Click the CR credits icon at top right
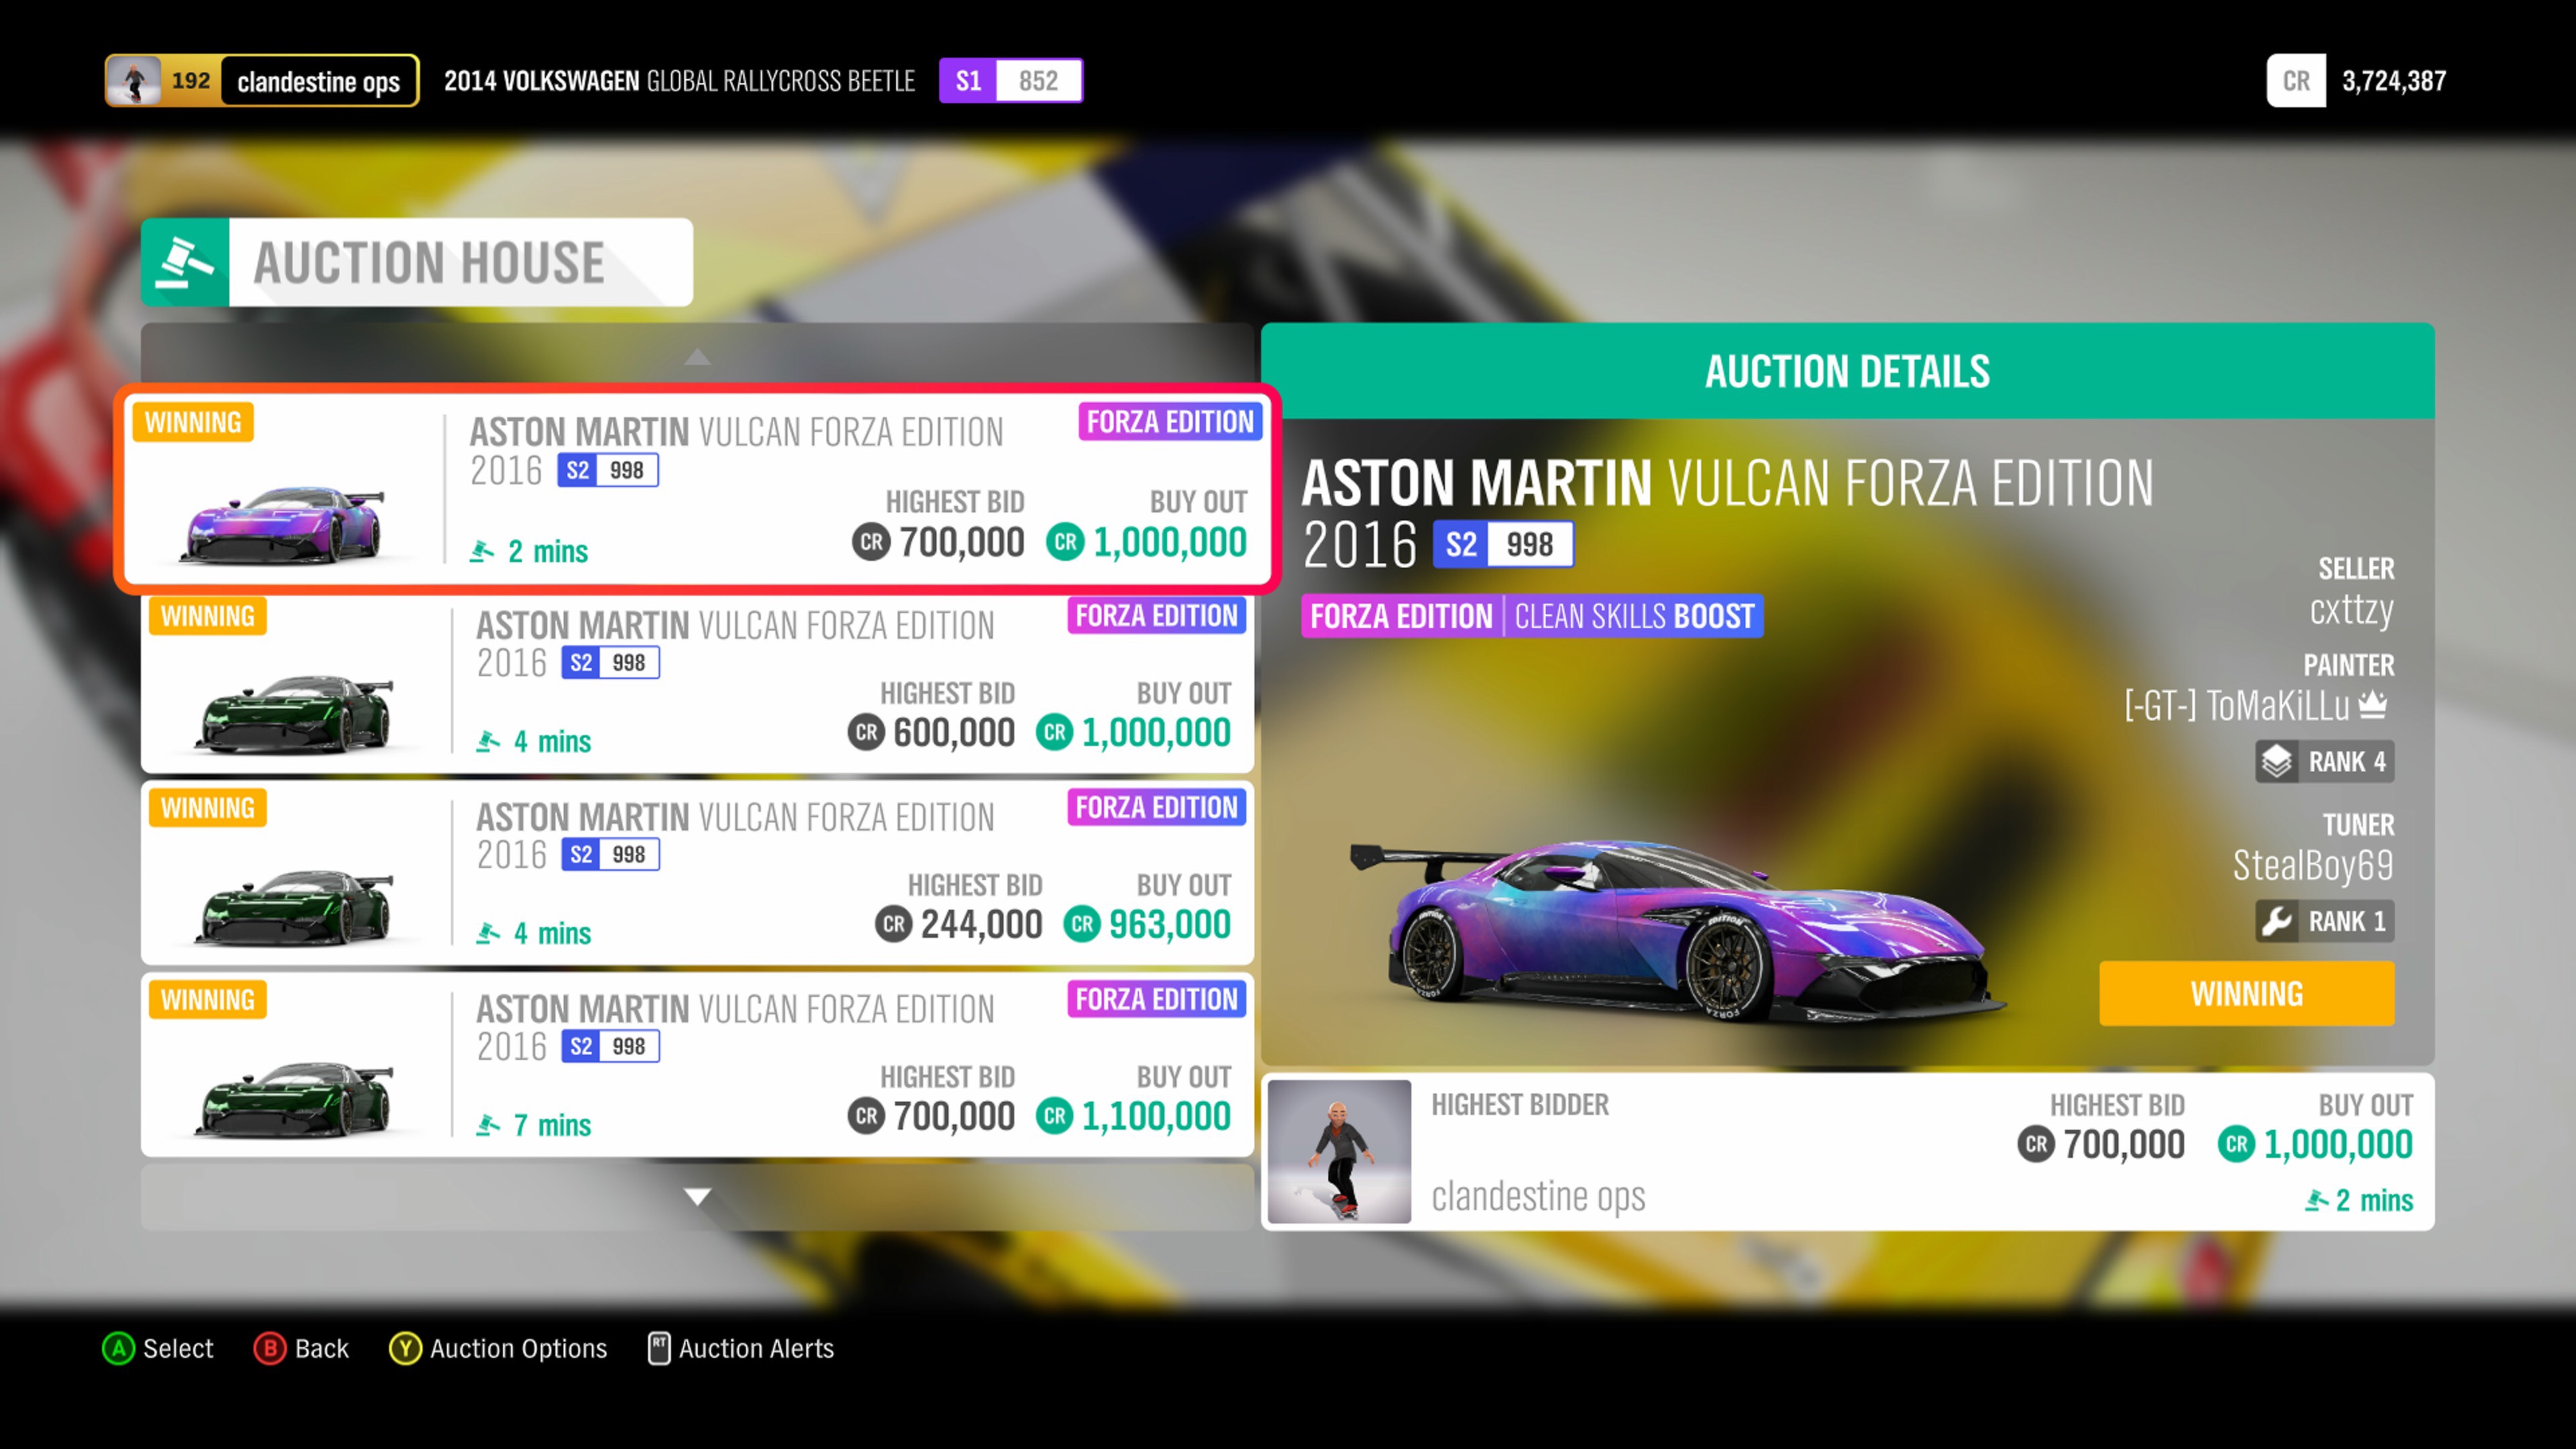The width and height of the screenshot is (2576, 1449). click(2296, 81)
